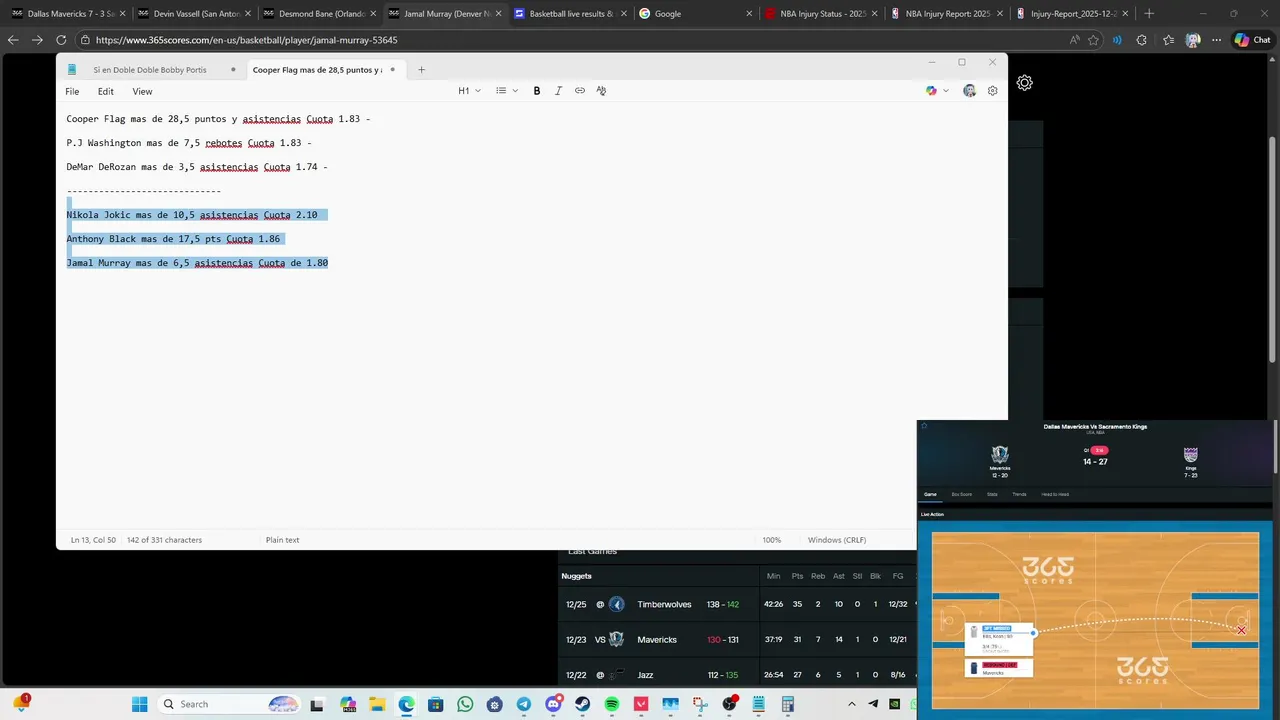This screenshot has width=1280, height=720.
Task: Open Telegram from the taskbar
Action: tap(524, 704)
